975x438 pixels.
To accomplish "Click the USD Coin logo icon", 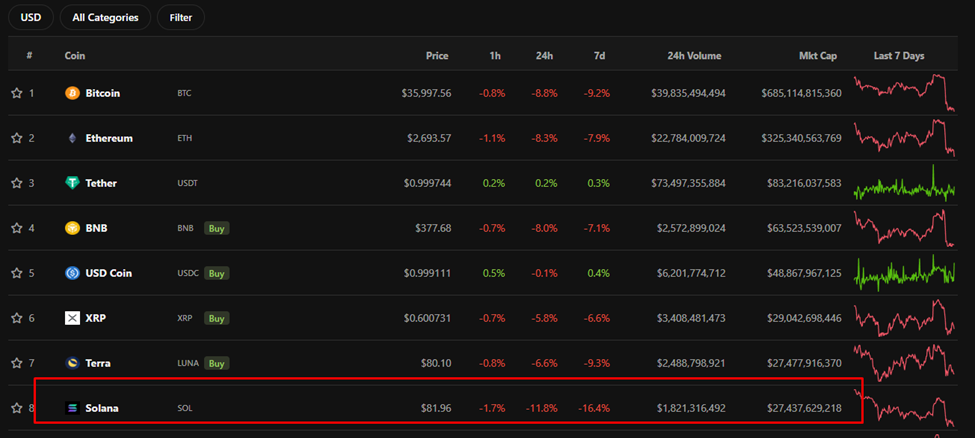I will pos(72,273).
